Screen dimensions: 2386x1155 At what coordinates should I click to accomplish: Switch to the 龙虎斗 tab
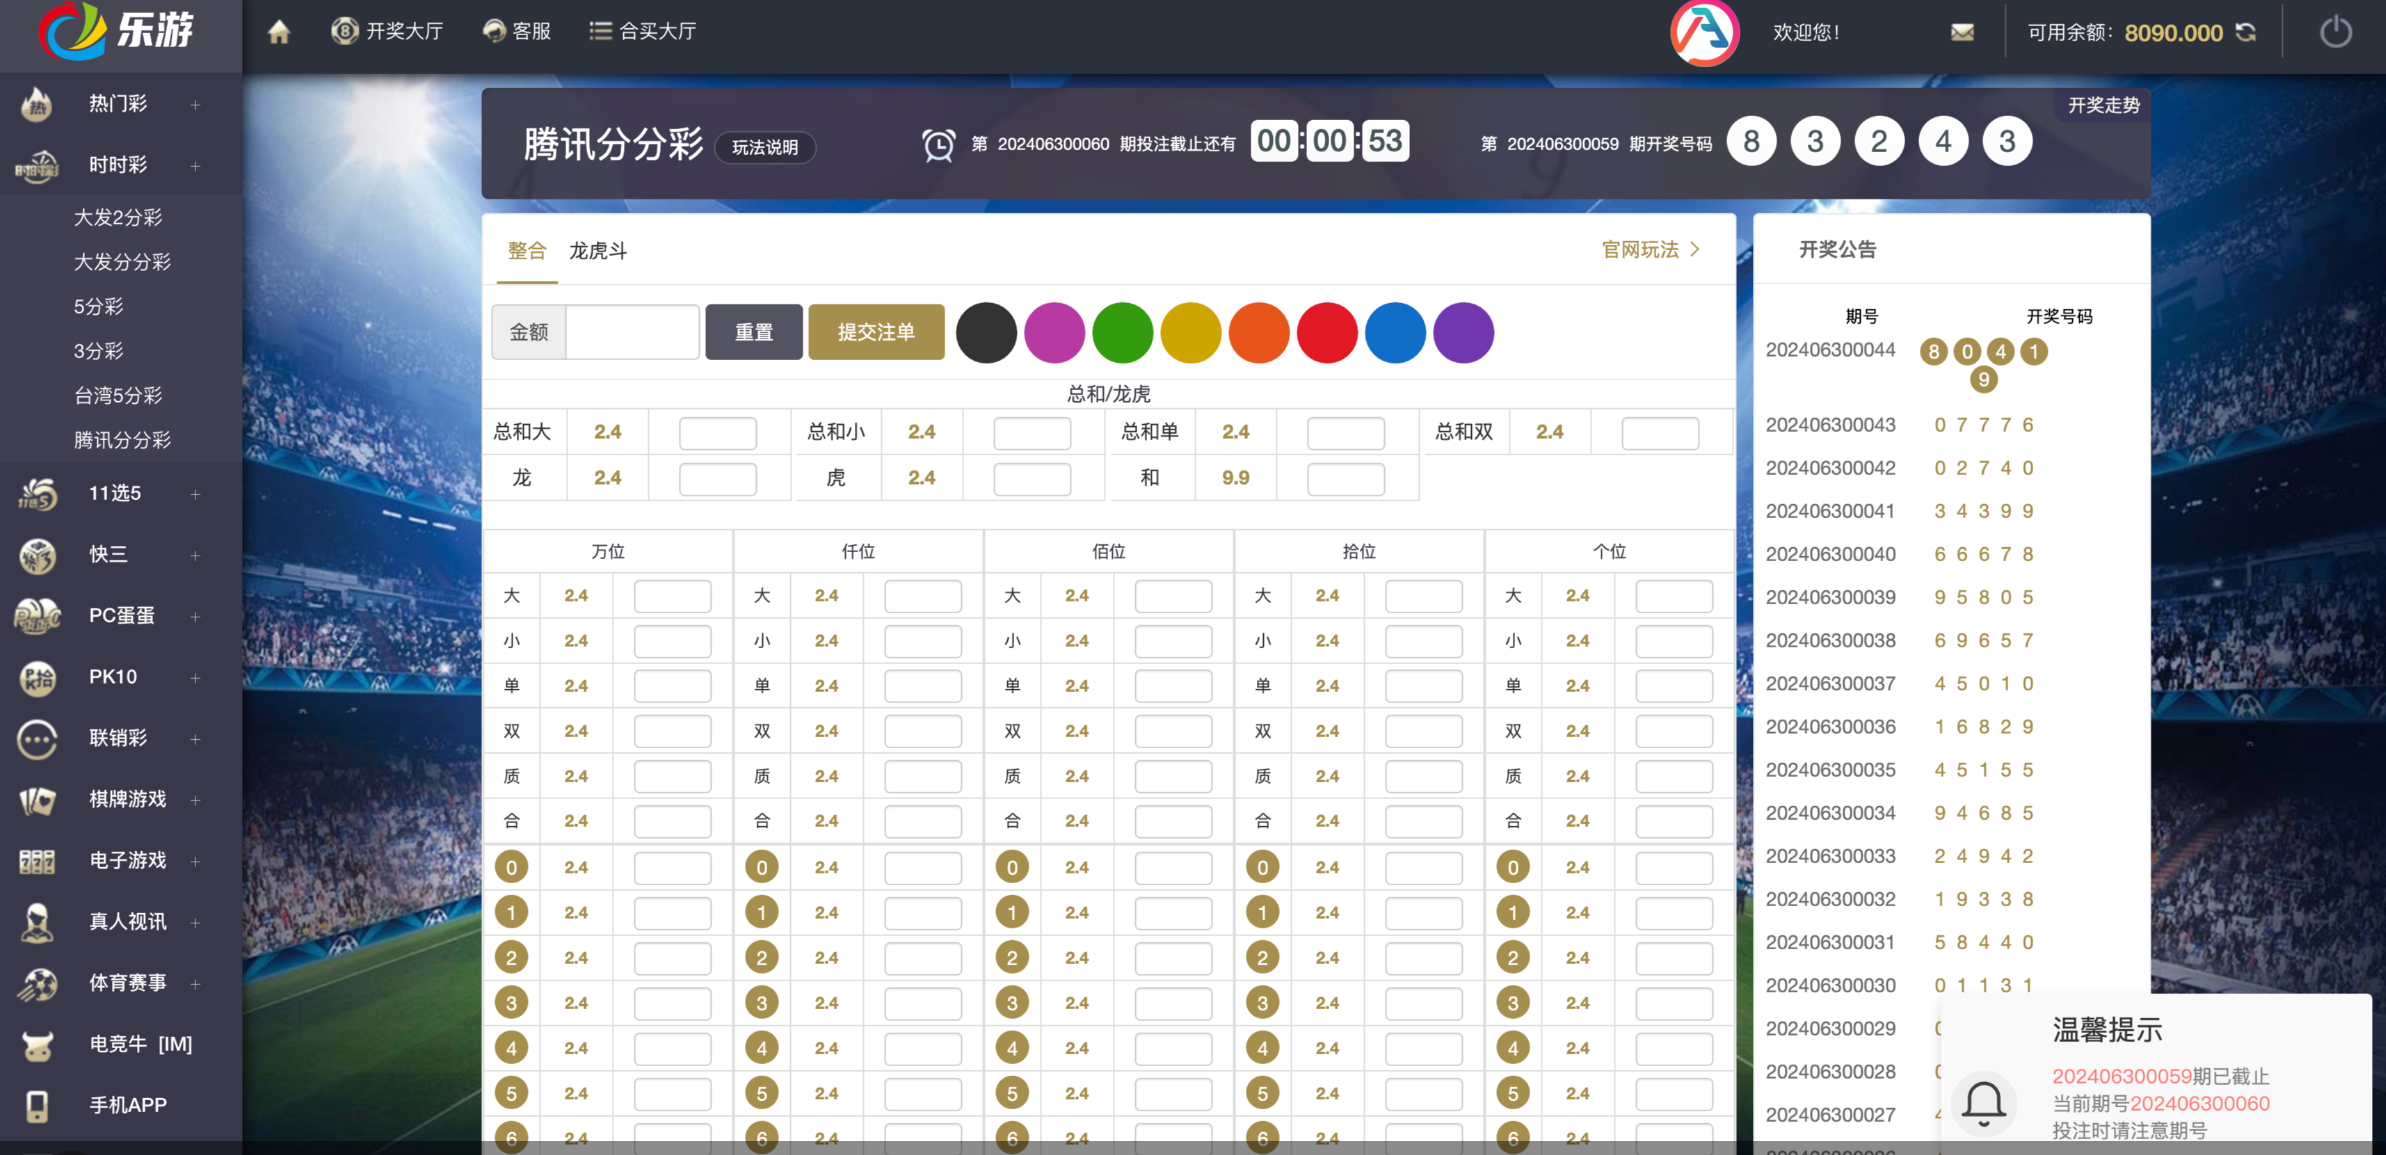tap(598, 251)
